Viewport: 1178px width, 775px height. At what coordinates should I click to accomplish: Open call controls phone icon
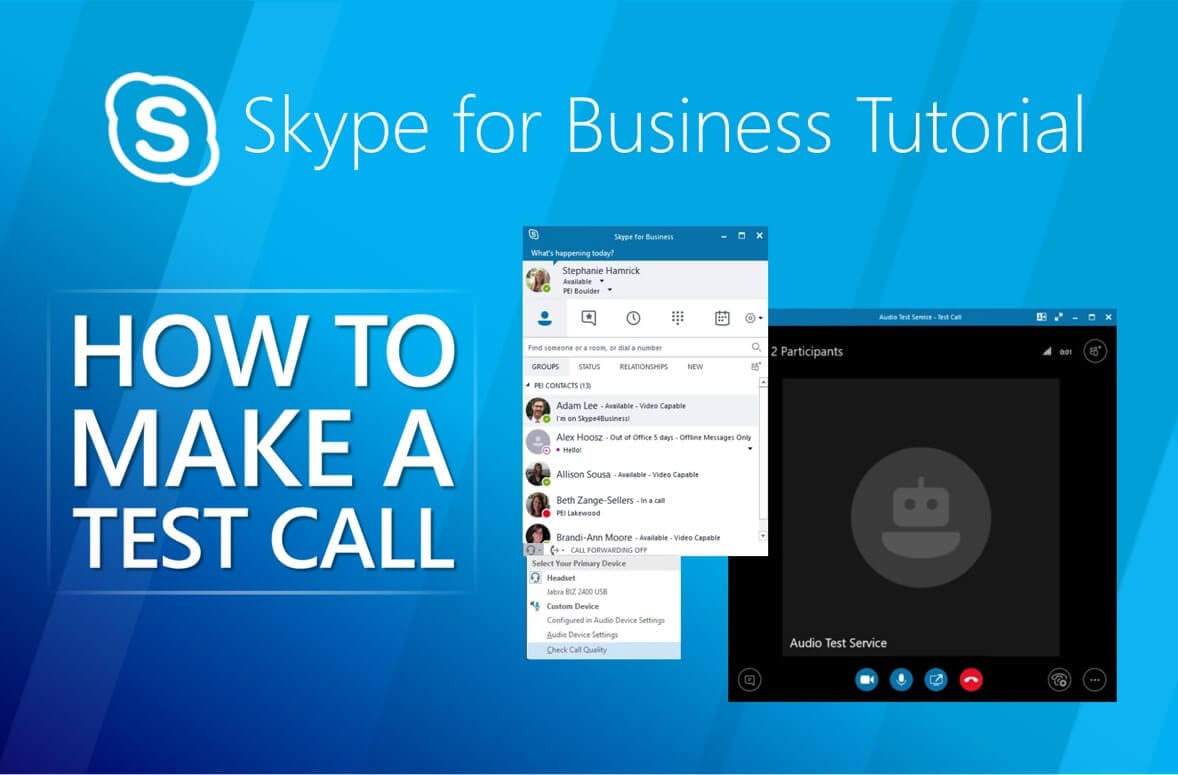1059,680
